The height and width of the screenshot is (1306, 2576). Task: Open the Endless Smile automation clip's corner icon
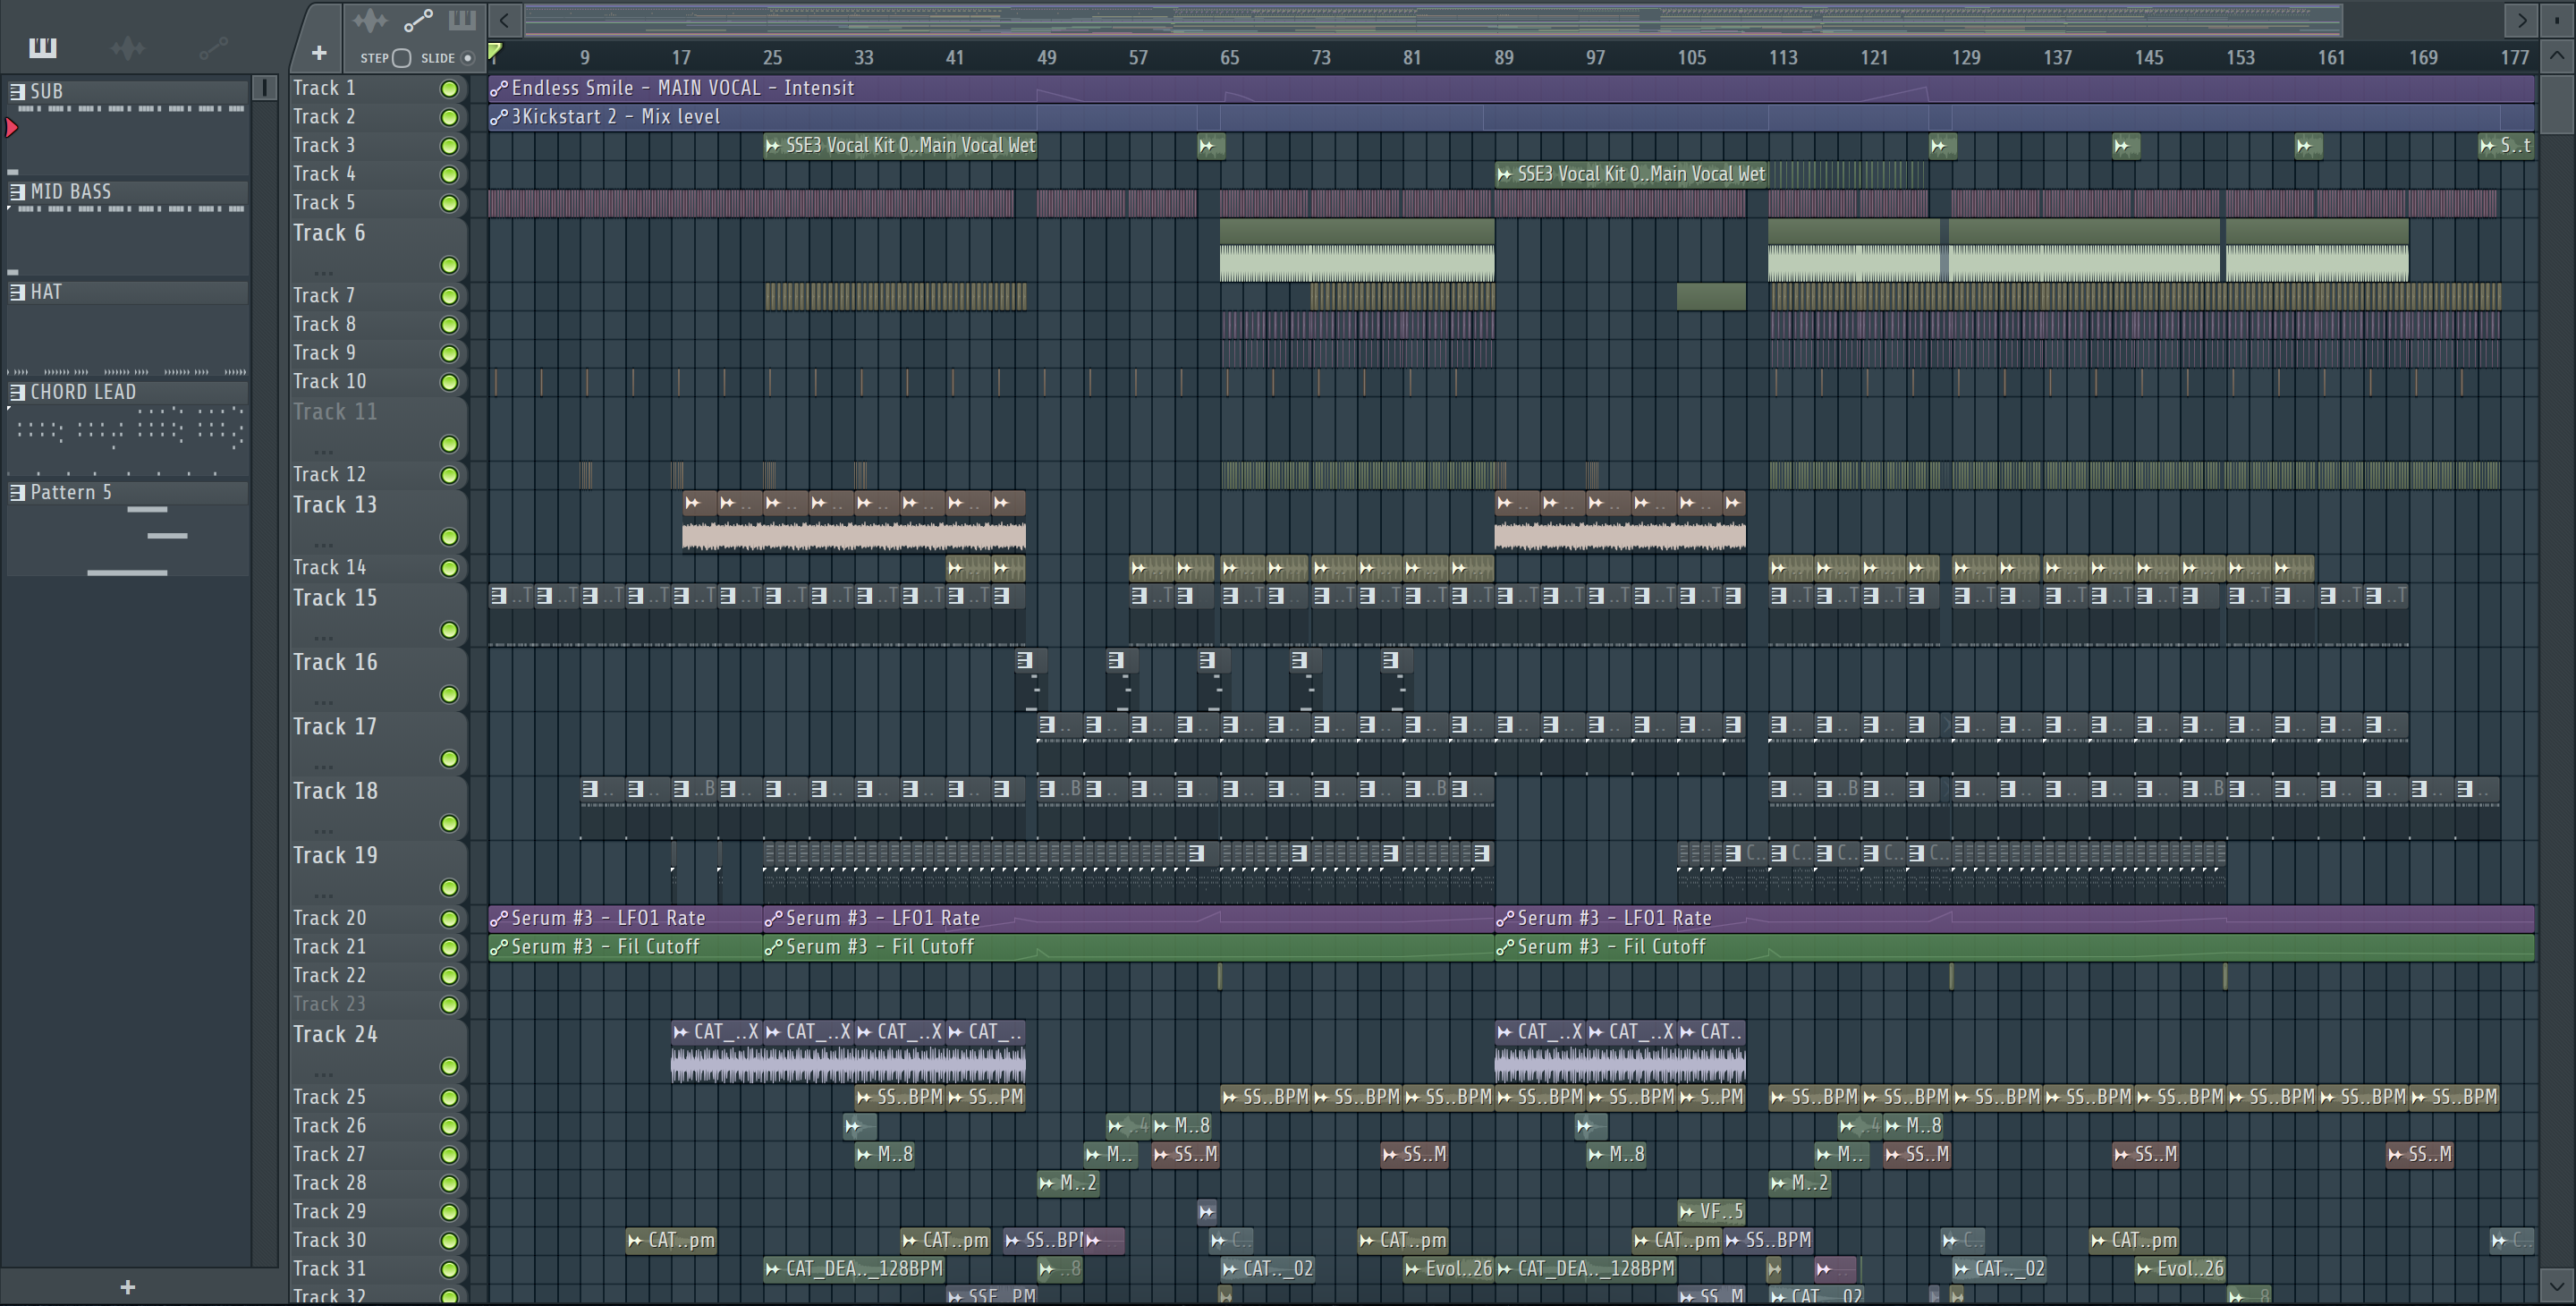(x=499, y=88)
